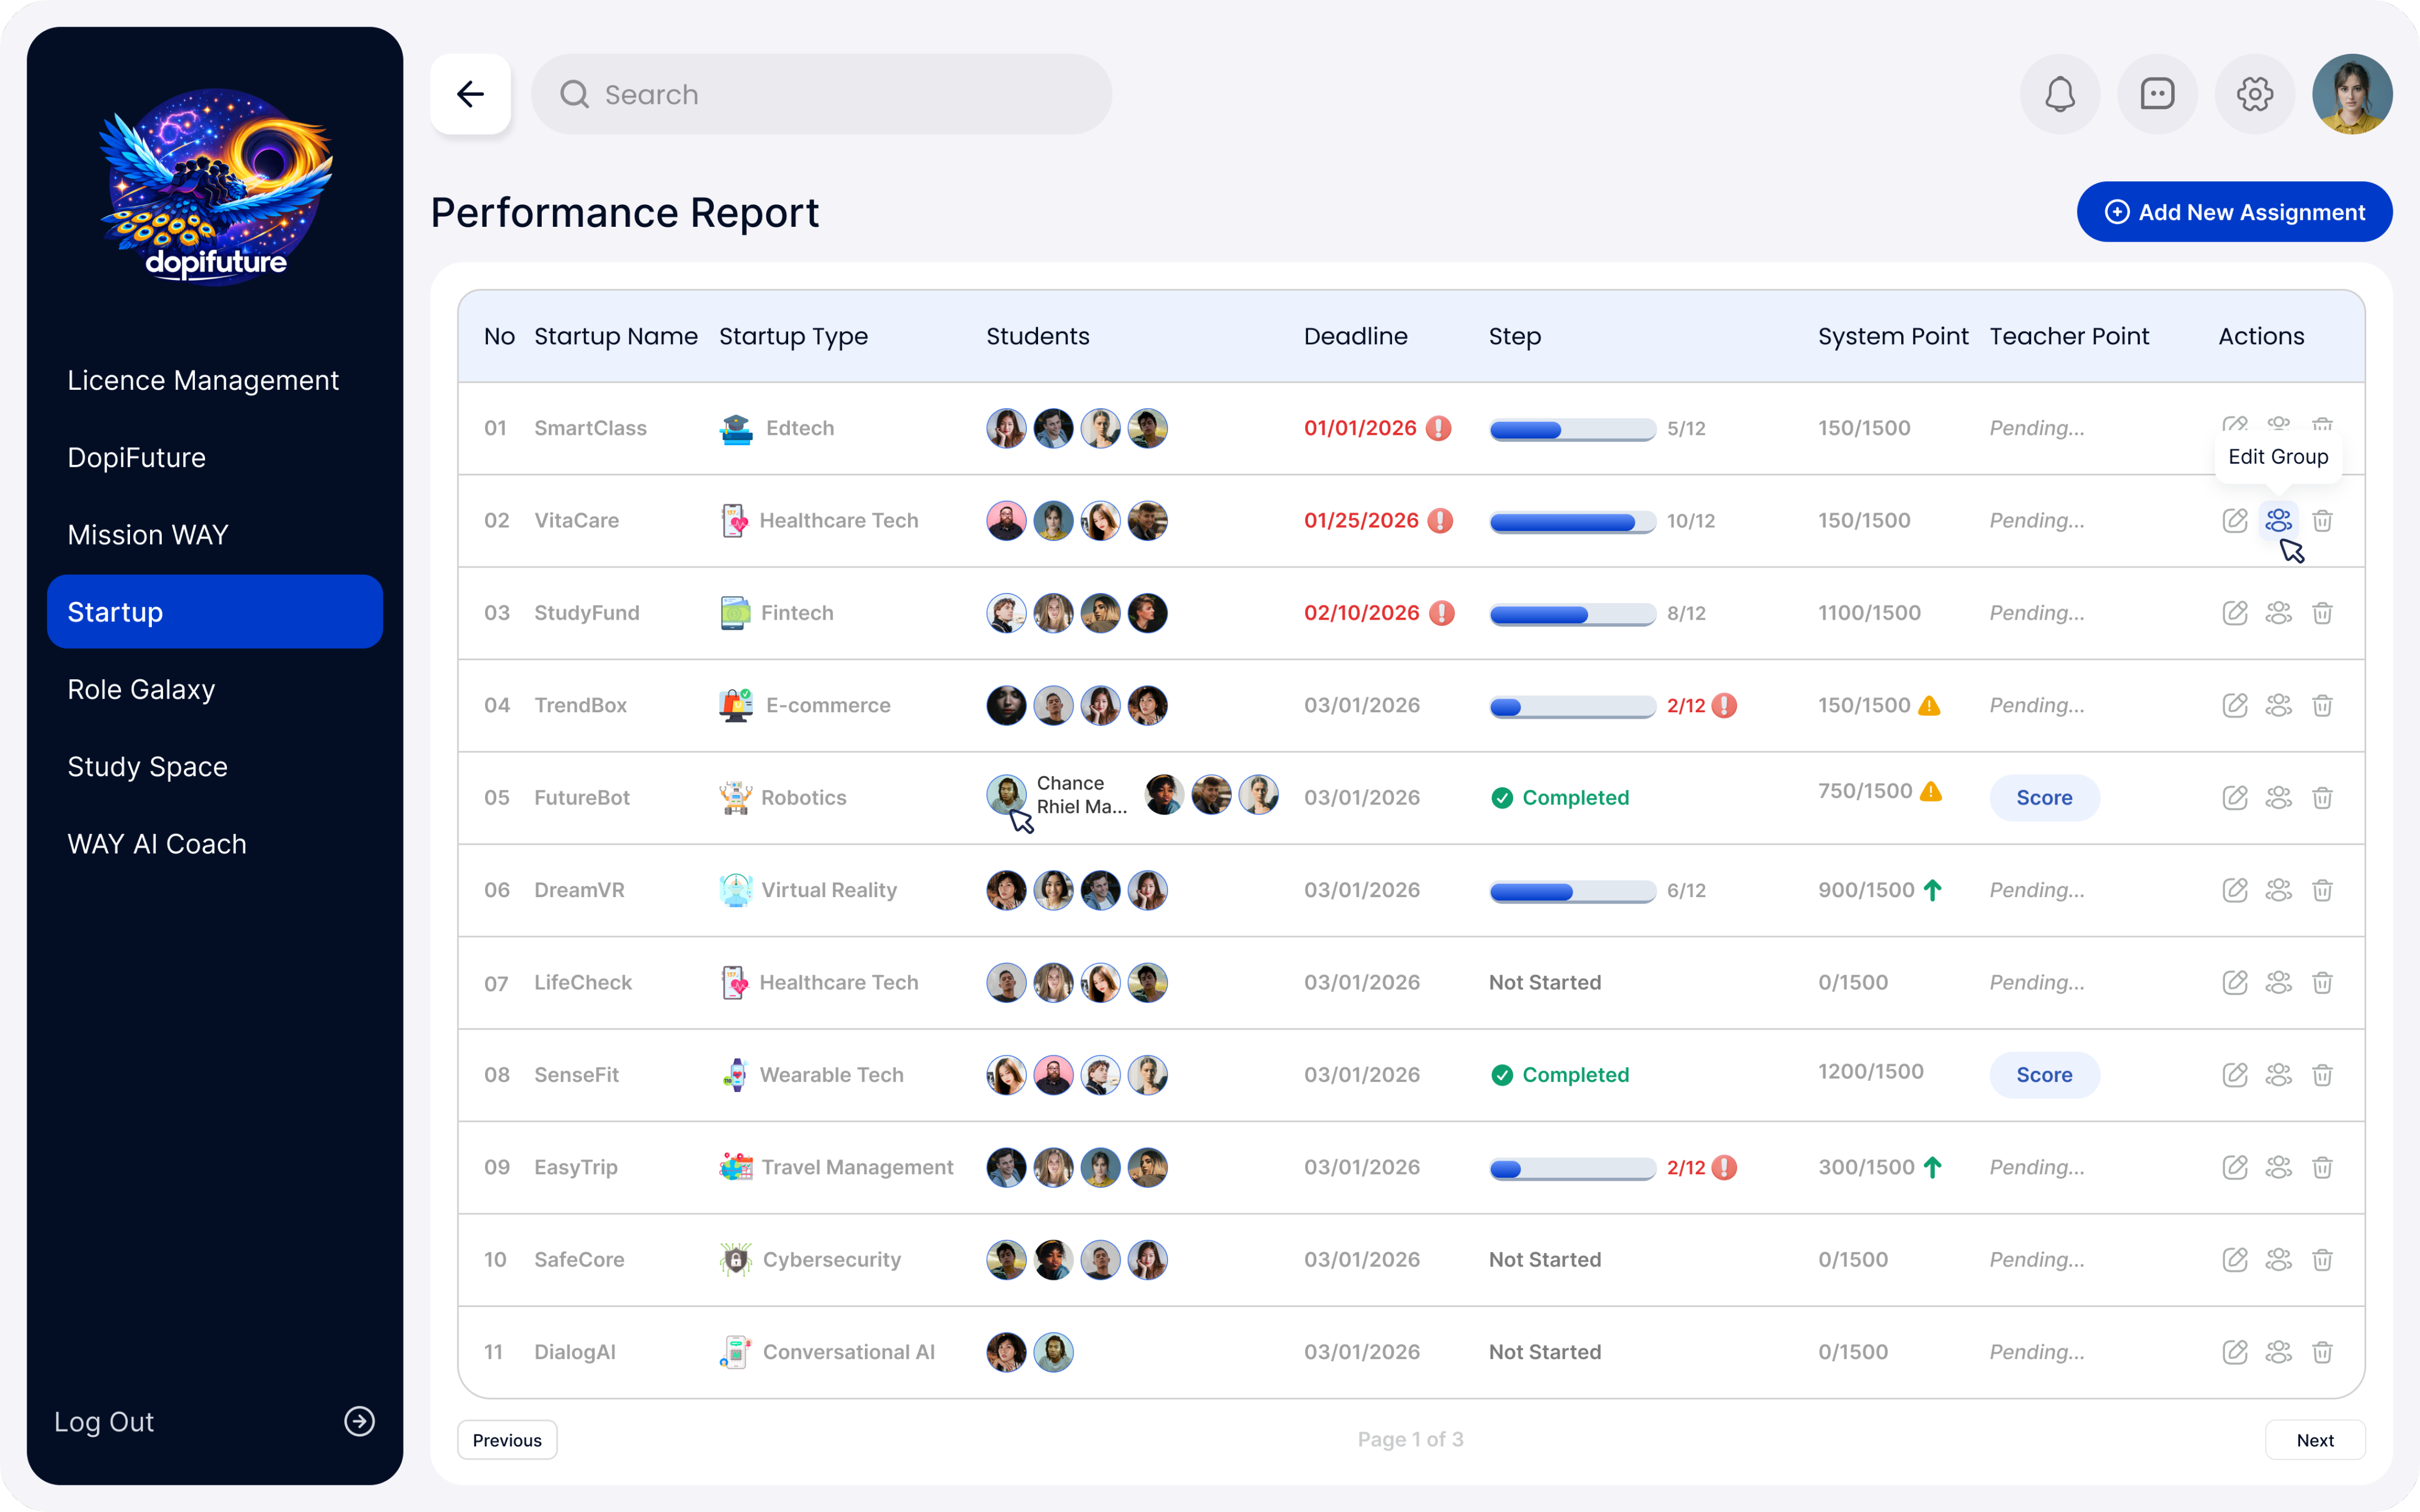
Task: Click the back arrow button
Action: click(x=470, y=94)
